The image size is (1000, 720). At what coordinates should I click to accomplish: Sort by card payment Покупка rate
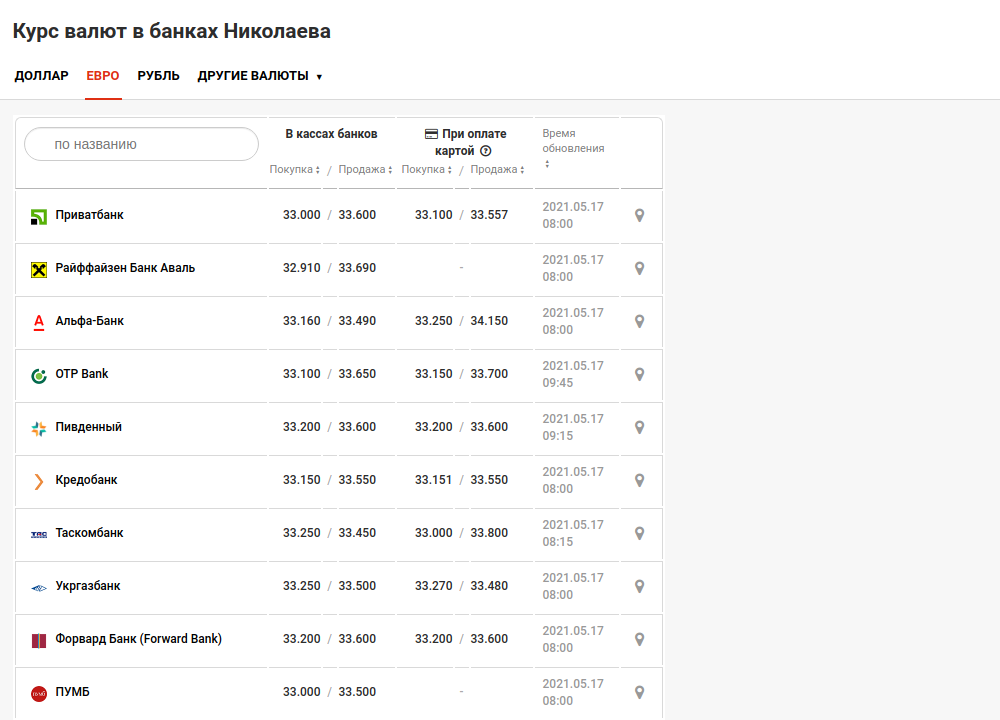[426, 170]
